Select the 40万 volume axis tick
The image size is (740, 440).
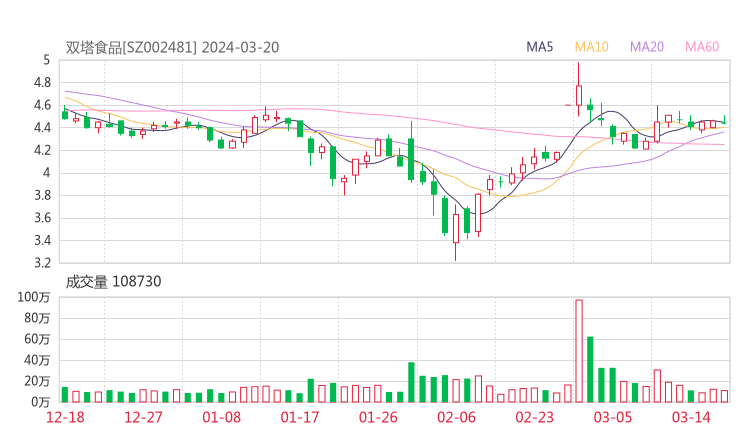pos(37,360)
